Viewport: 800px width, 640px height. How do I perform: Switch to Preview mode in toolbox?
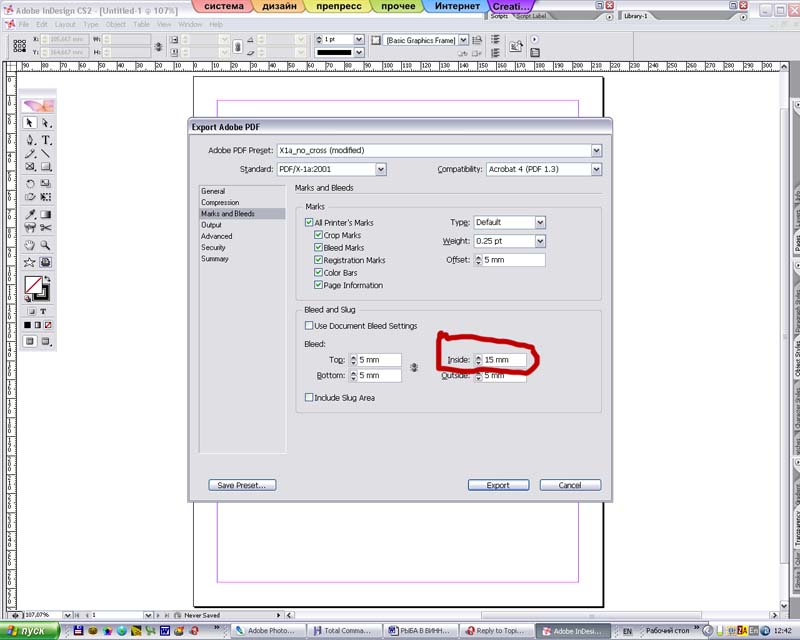[x=46, y=341]
